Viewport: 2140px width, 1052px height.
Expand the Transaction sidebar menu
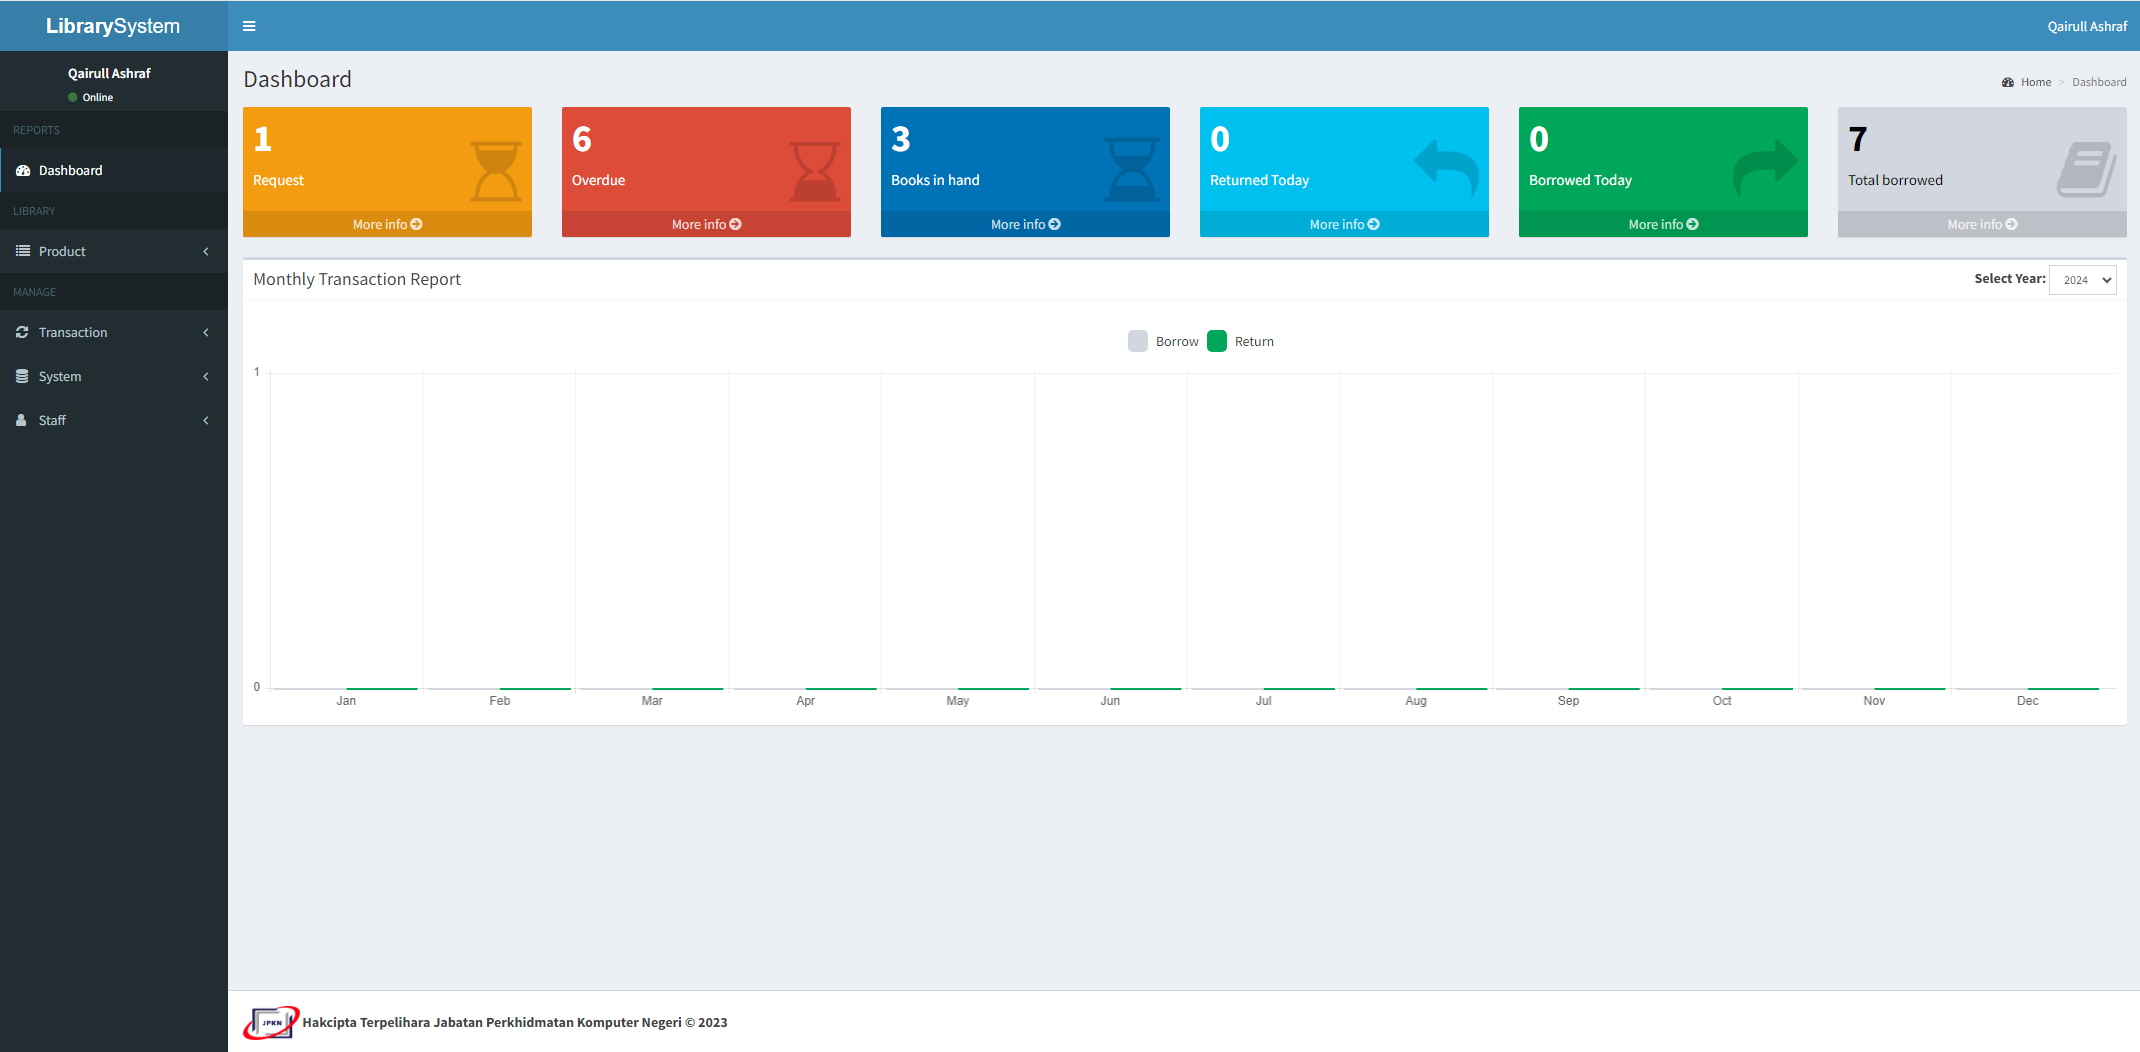tap(113, 332)
